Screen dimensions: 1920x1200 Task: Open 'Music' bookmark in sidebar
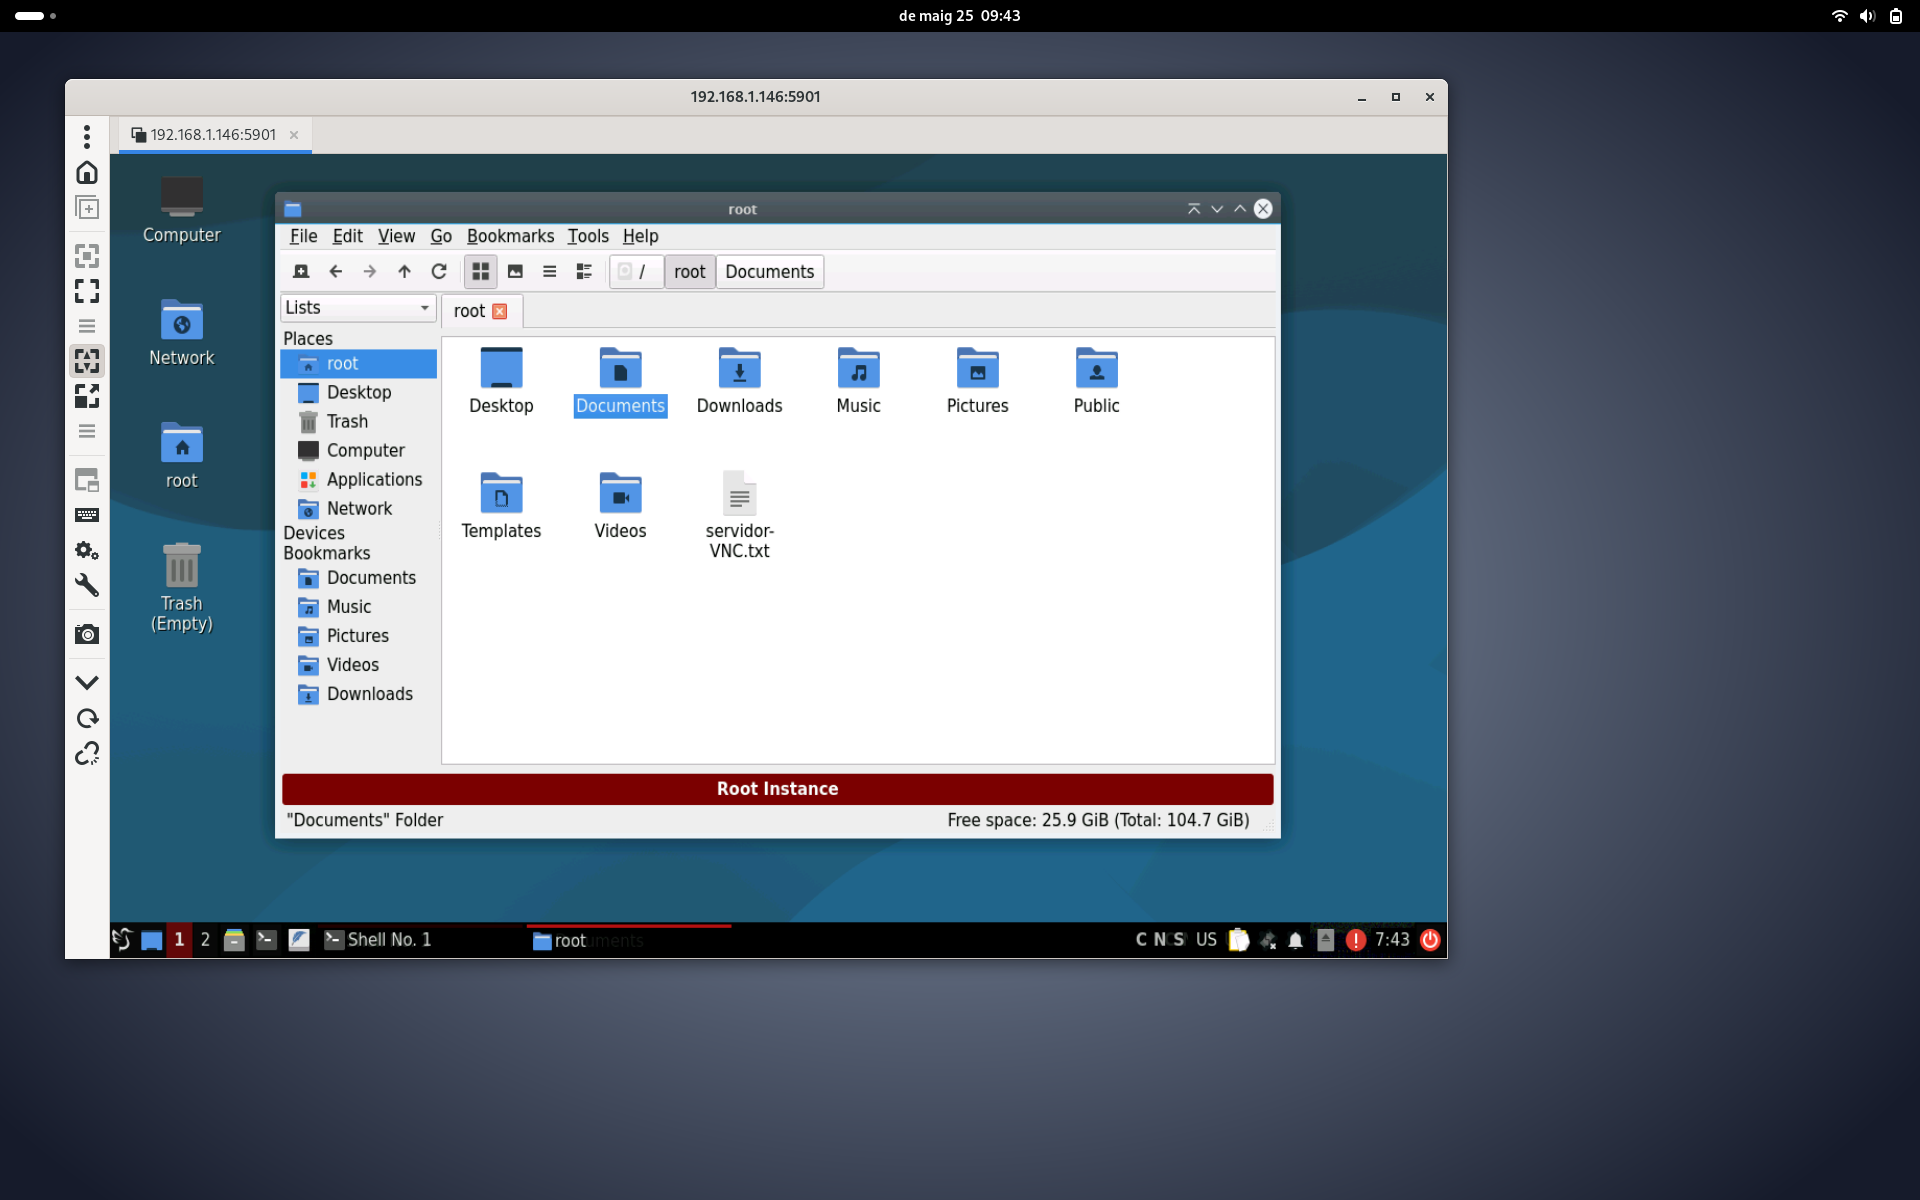click(358, 606)
